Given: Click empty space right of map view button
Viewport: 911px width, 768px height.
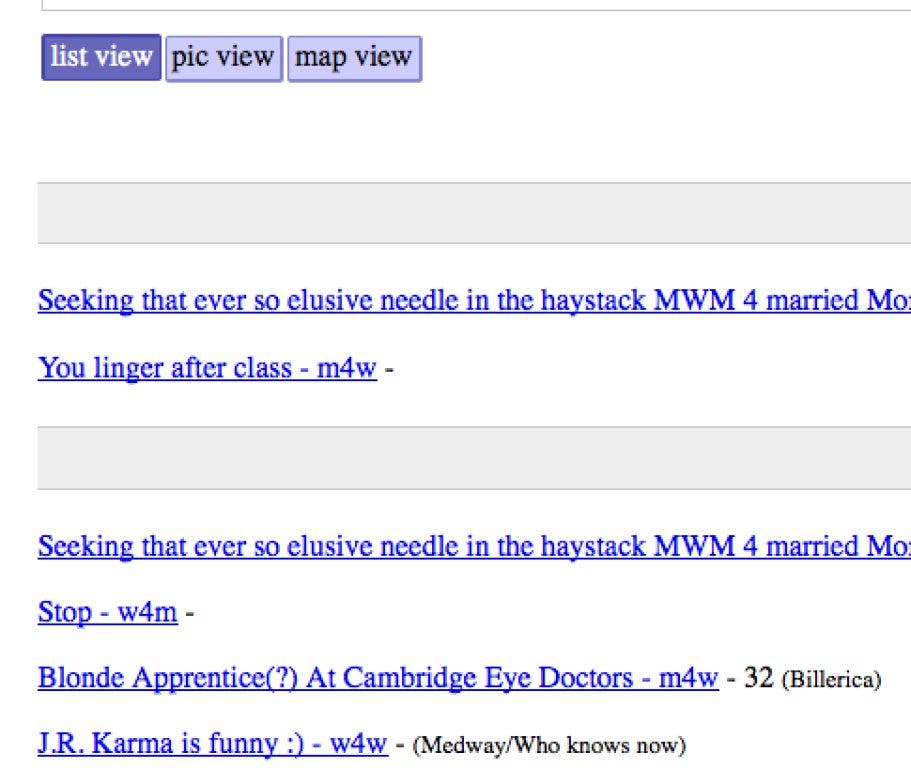Looking at the screenshot, I should pos(650,57).
